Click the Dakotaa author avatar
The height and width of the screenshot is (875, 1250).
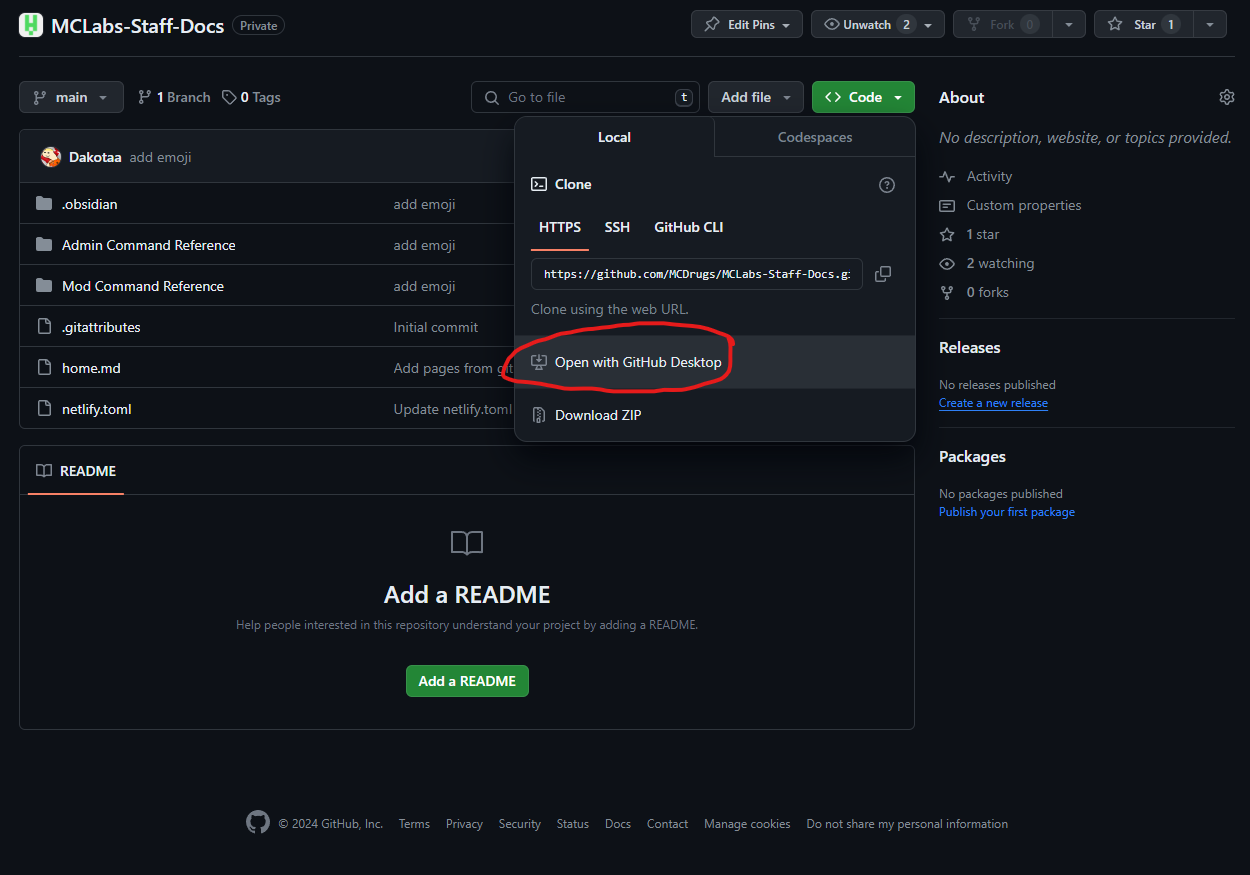pyautogui.click(x=51, y=157)
